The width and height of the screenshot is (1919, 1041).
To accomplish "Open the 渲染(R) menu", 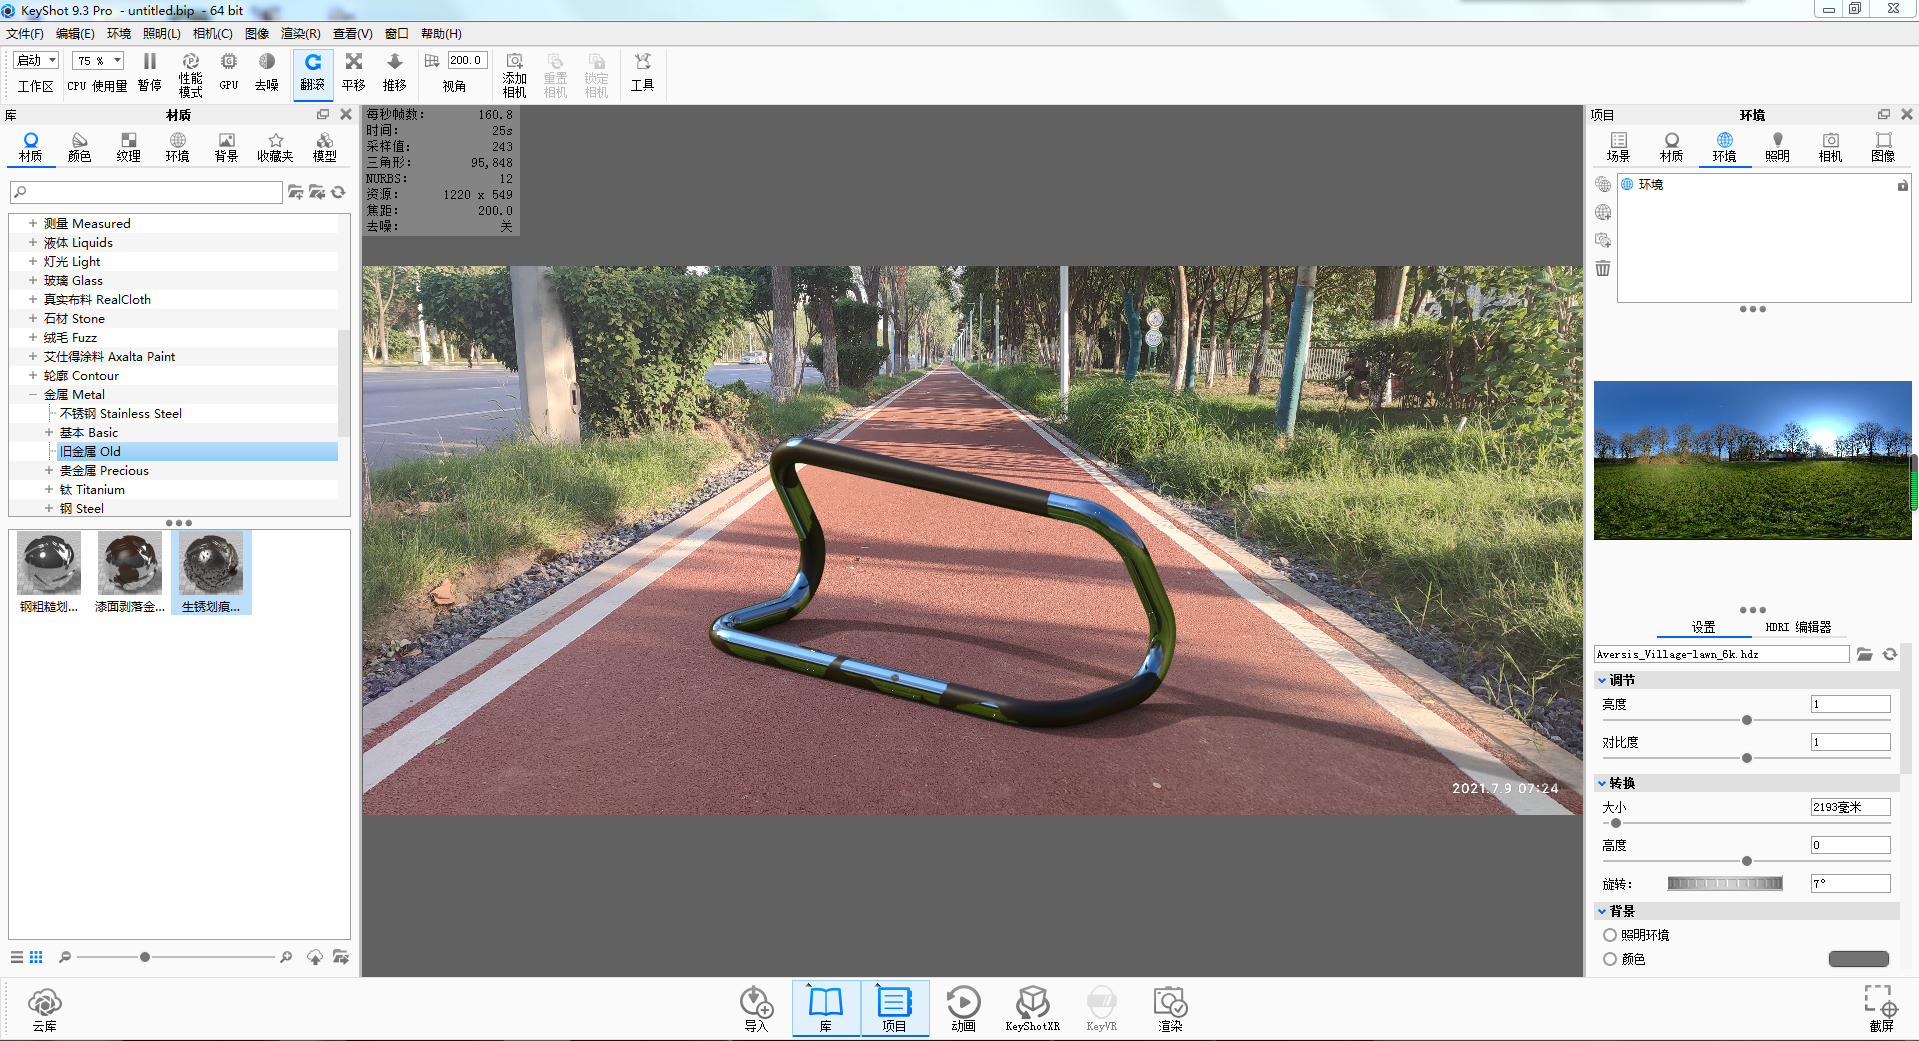I will pyautogui.click(x=301, y=34).
